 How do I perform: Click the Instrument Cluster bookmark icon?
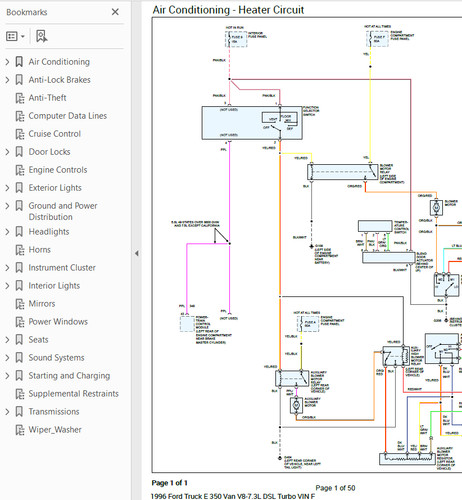pyautogui.click(x=19, y=268)
